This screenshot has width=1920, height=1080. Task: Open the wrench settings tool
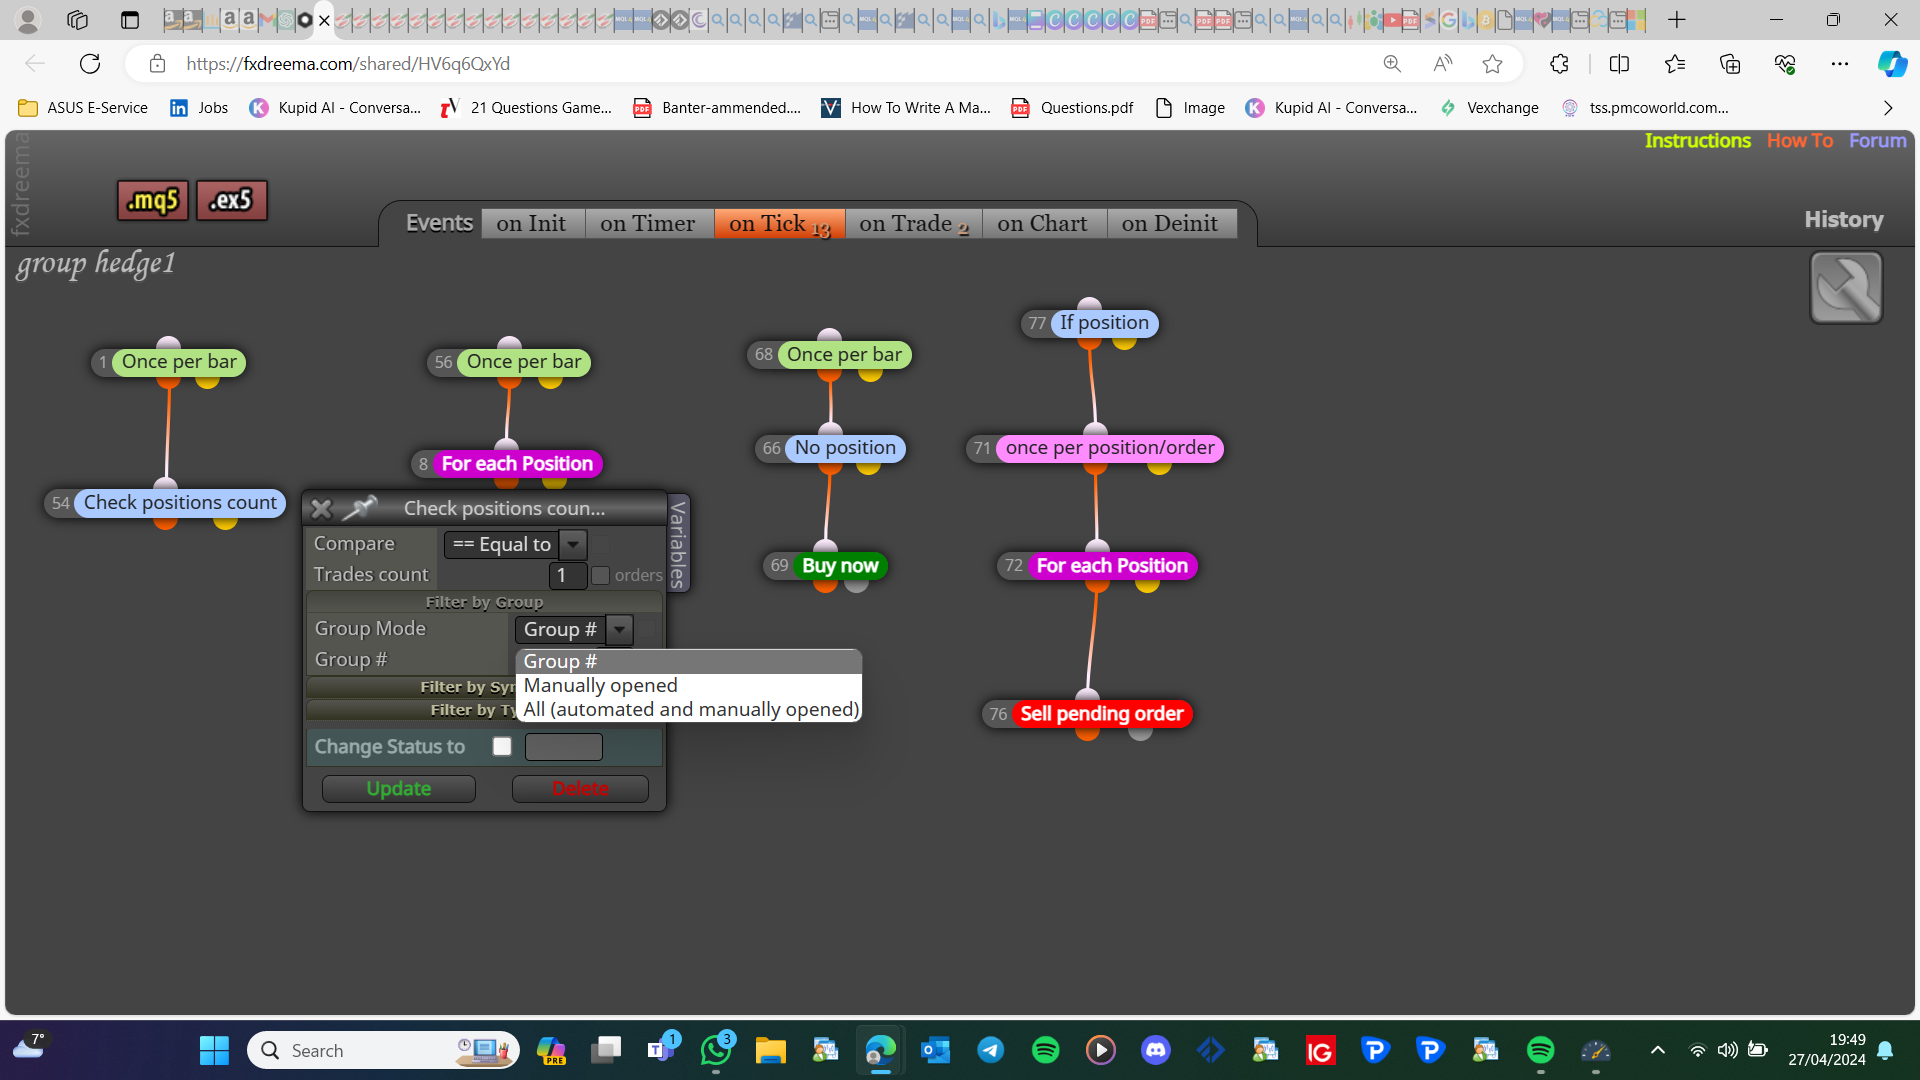1846,288
